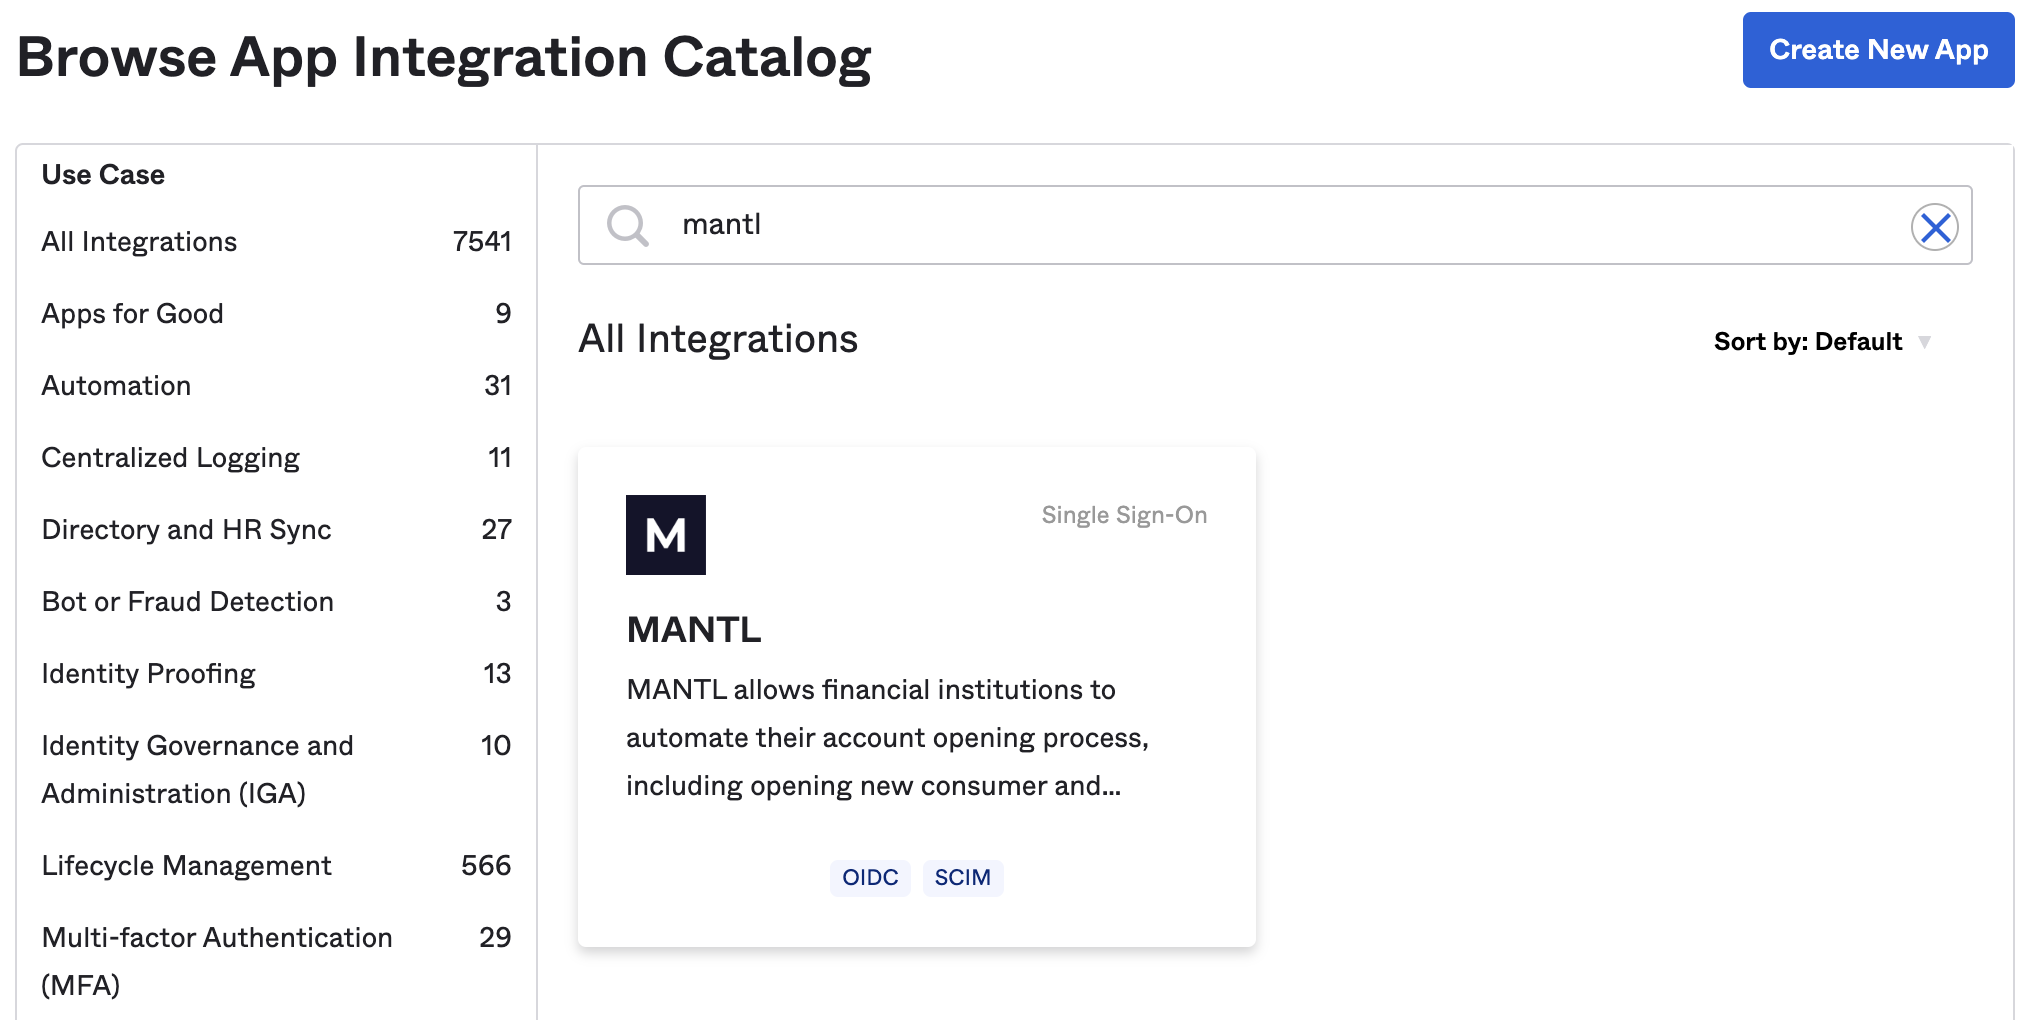Image resolution: width=2024 pixels, height=1020 pixels.
Task: Select Multi-factor Authentication category
Action: pos(216,961)
